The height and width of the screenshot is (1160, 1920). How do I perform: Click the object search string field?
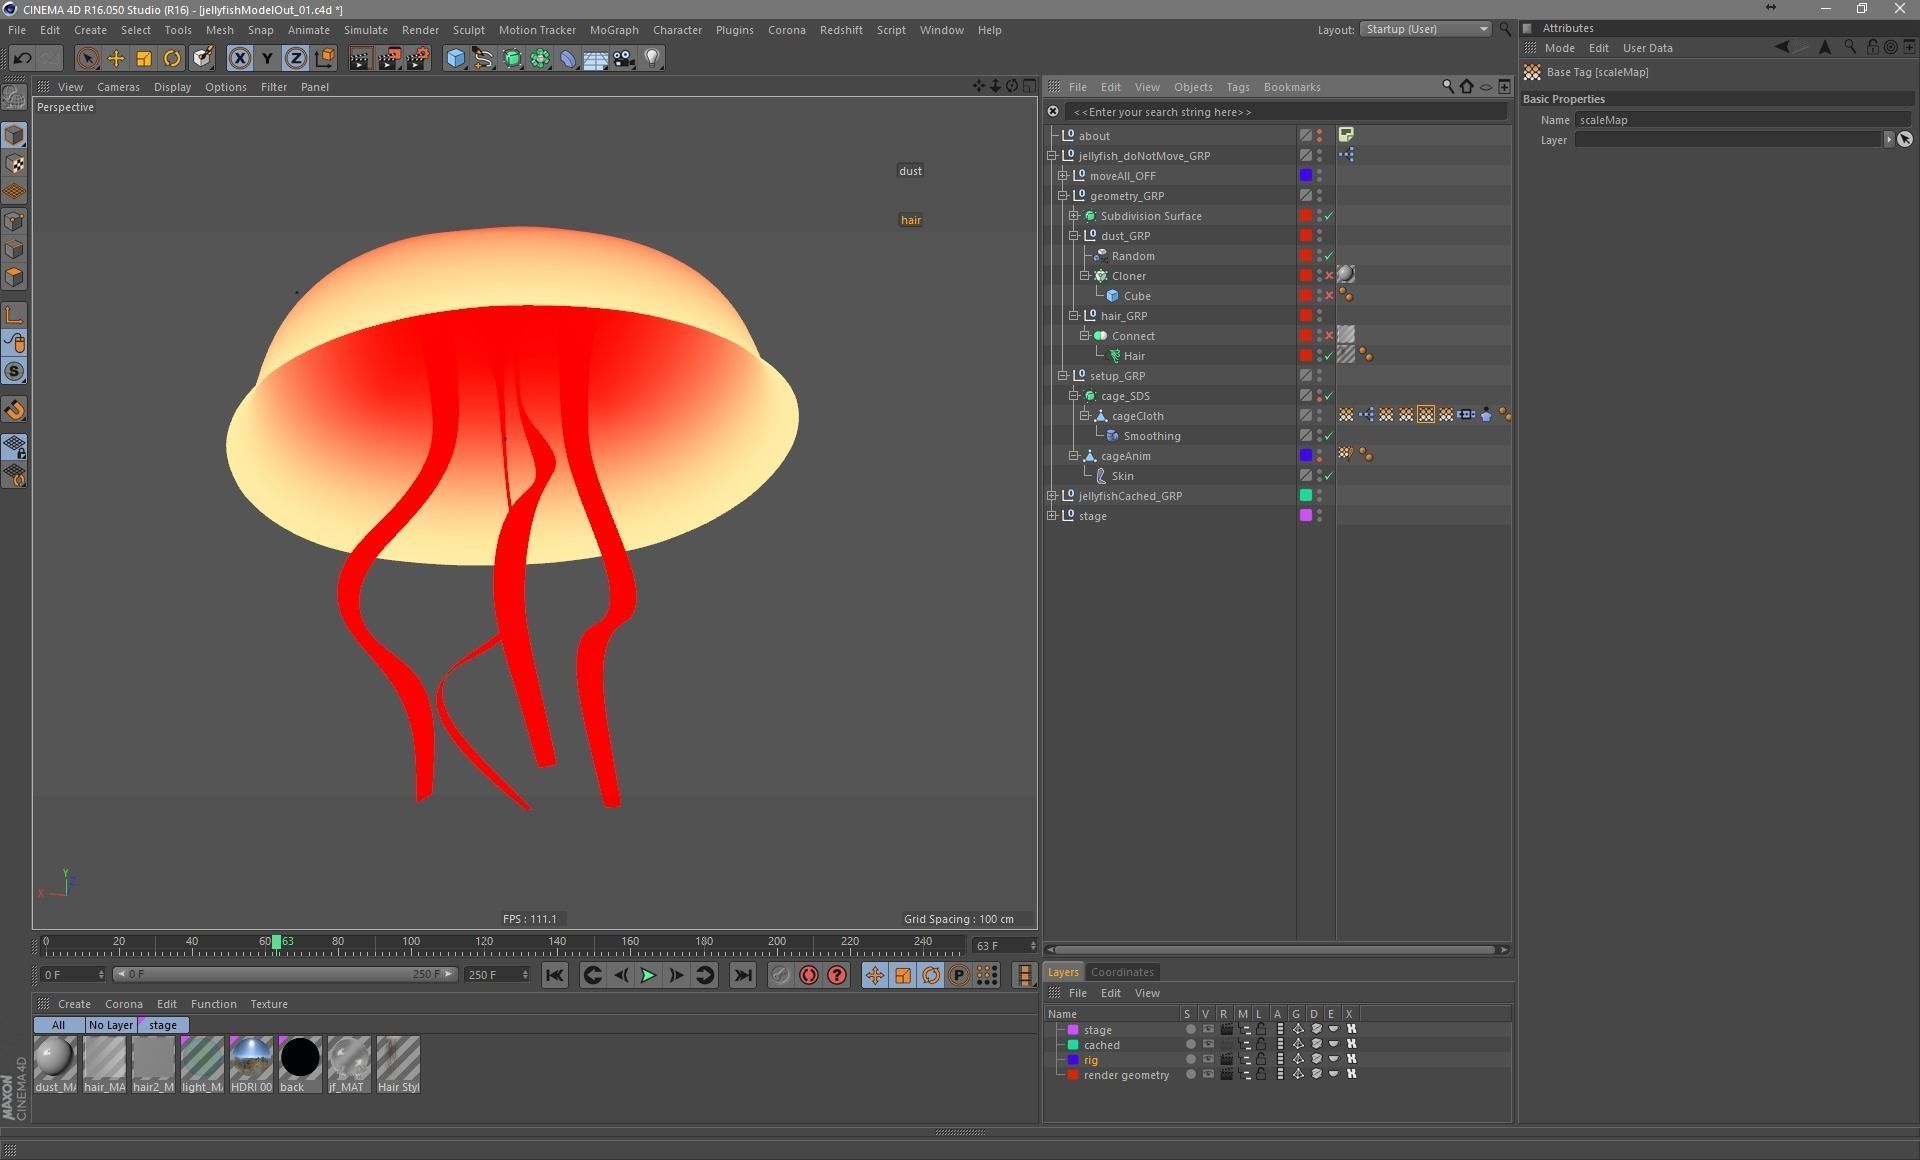[x=1285, y=112]
